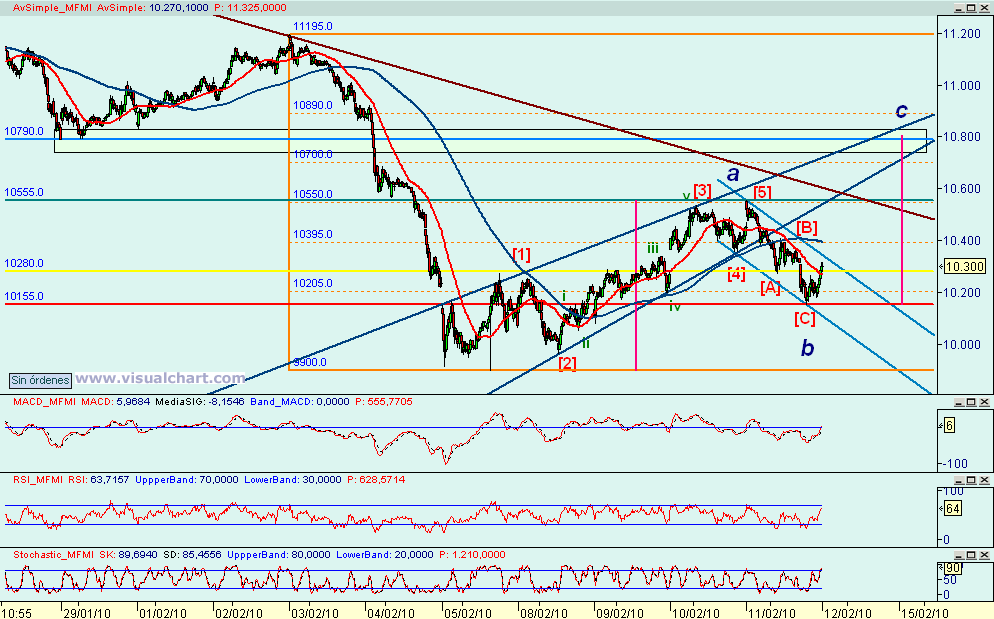The image size is (994, 619).
Task: Click the 15/02/10 date axis label
Action: (x=926, y=613)
